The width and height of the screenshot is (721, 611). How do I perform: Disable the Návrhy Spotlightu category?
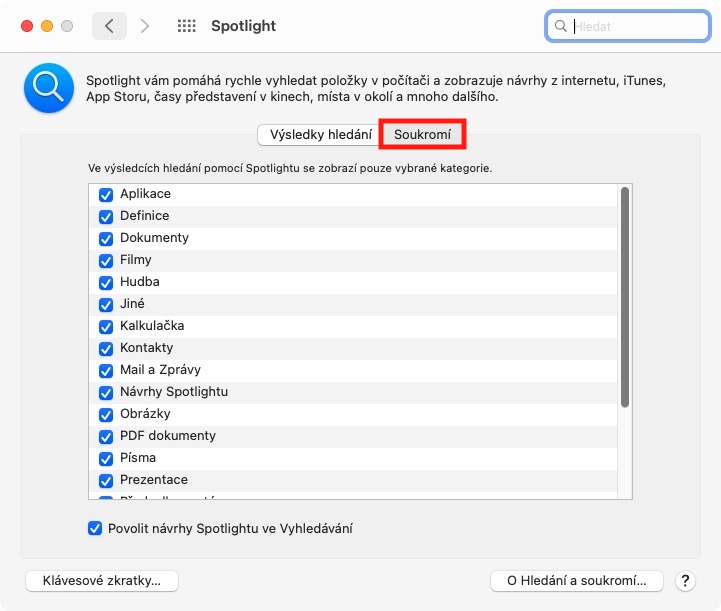click(106, 393)
